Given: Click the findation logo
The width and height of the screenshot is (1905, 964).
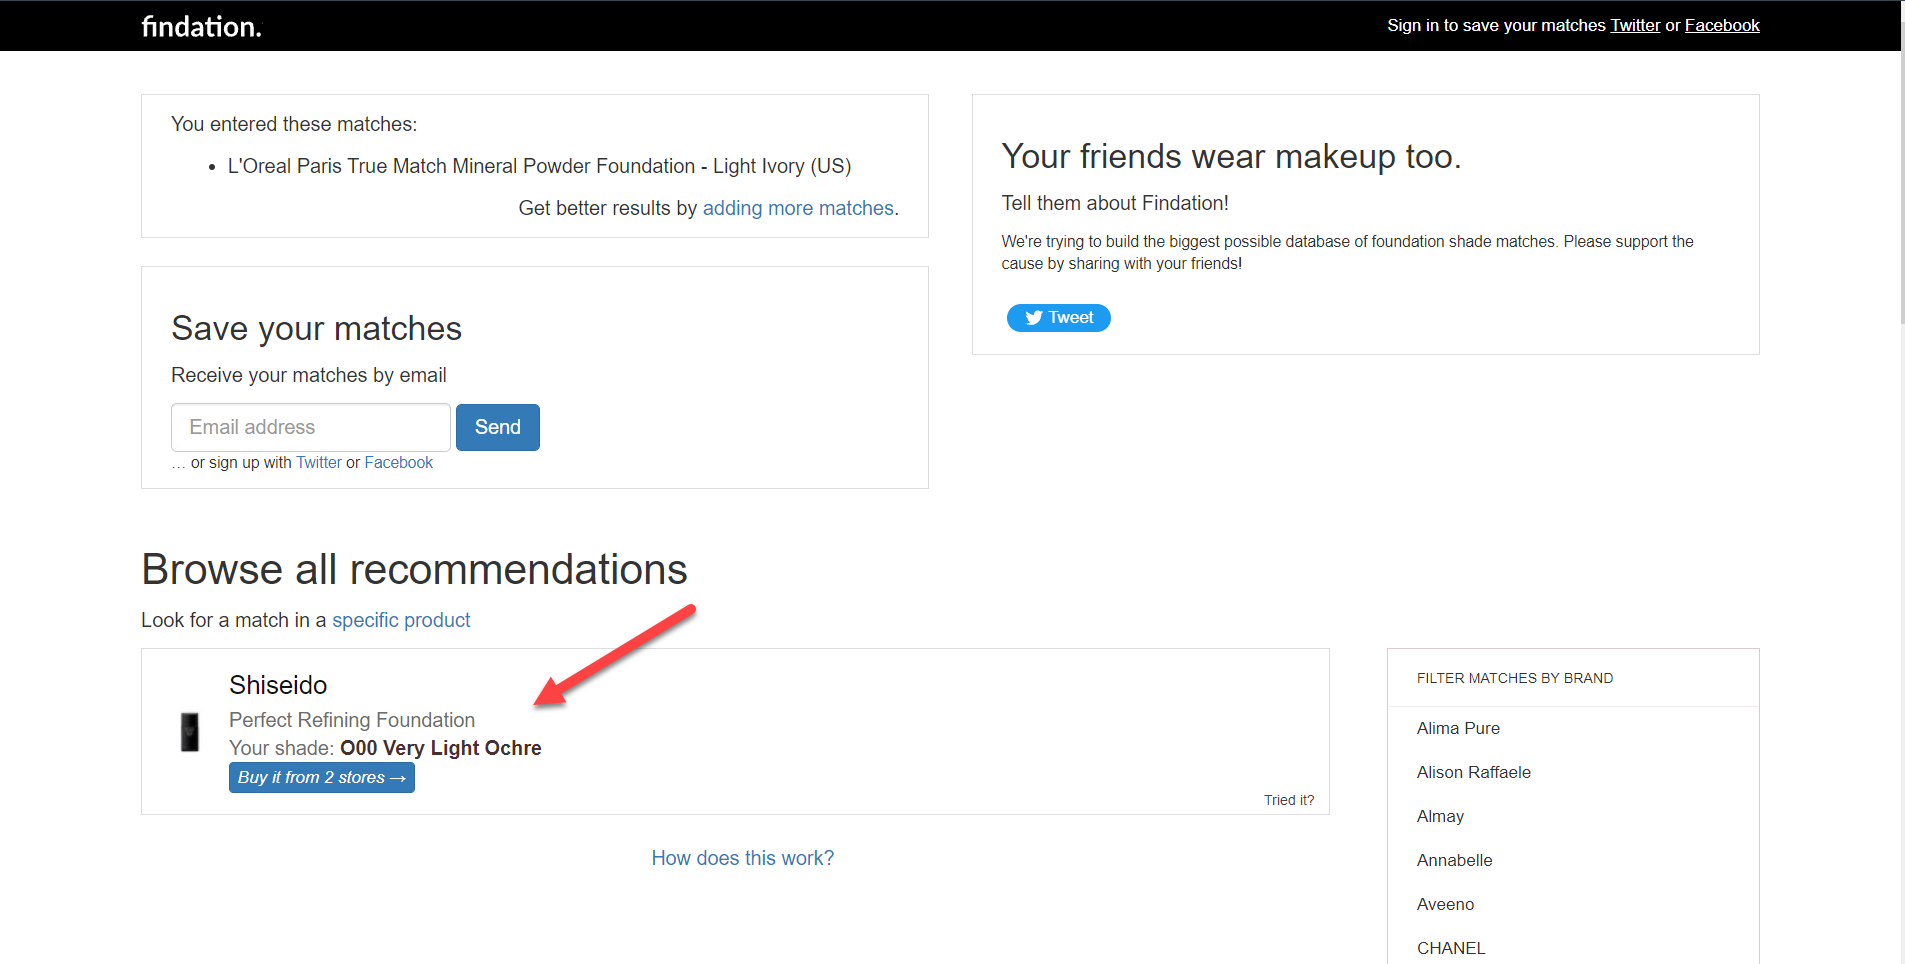Looking at the screenshot, I should pyautogui.click(x=200, y=25).
